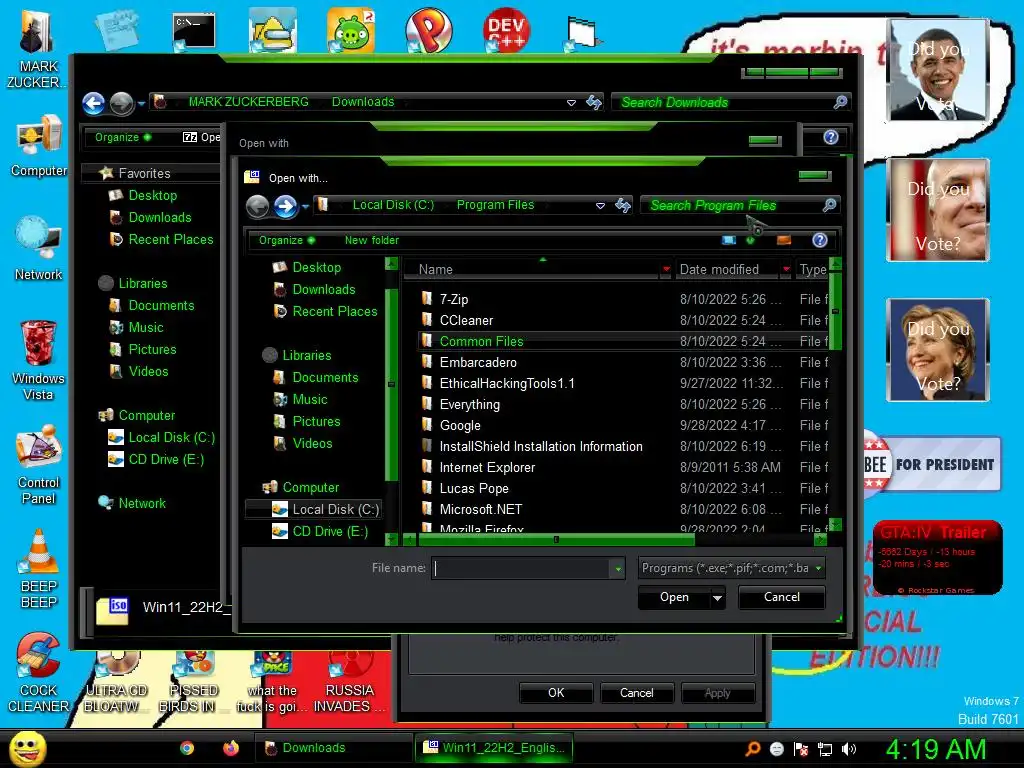Open the 7-Zip folder
Screen dimensions: 1024x768
tap(453, 299)
